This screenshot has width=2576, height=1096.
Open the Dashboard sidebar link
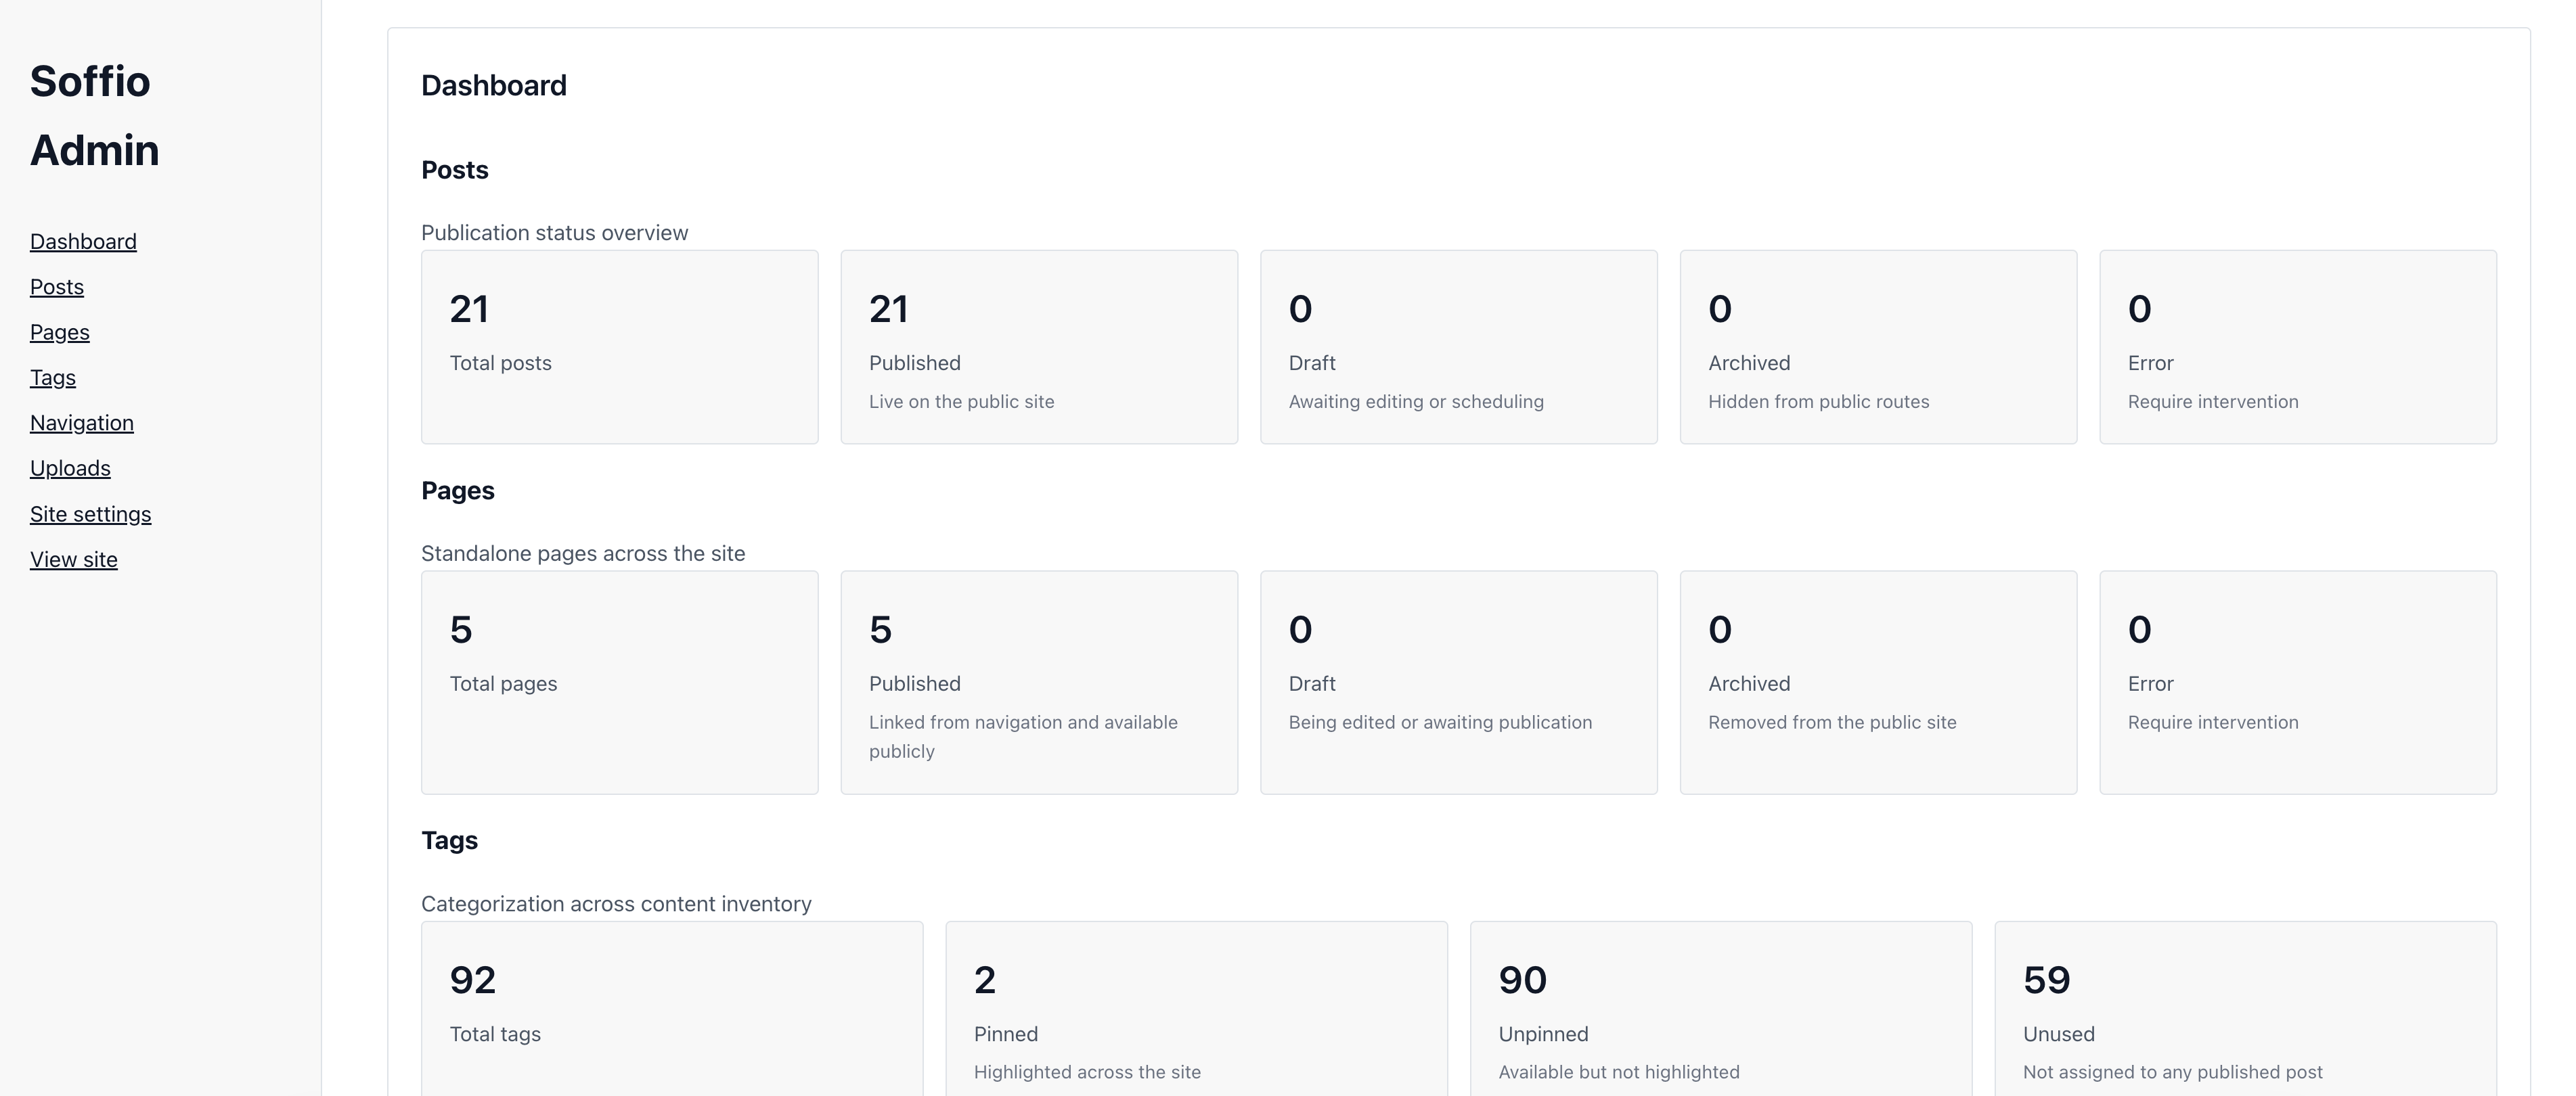coord(83,242)
